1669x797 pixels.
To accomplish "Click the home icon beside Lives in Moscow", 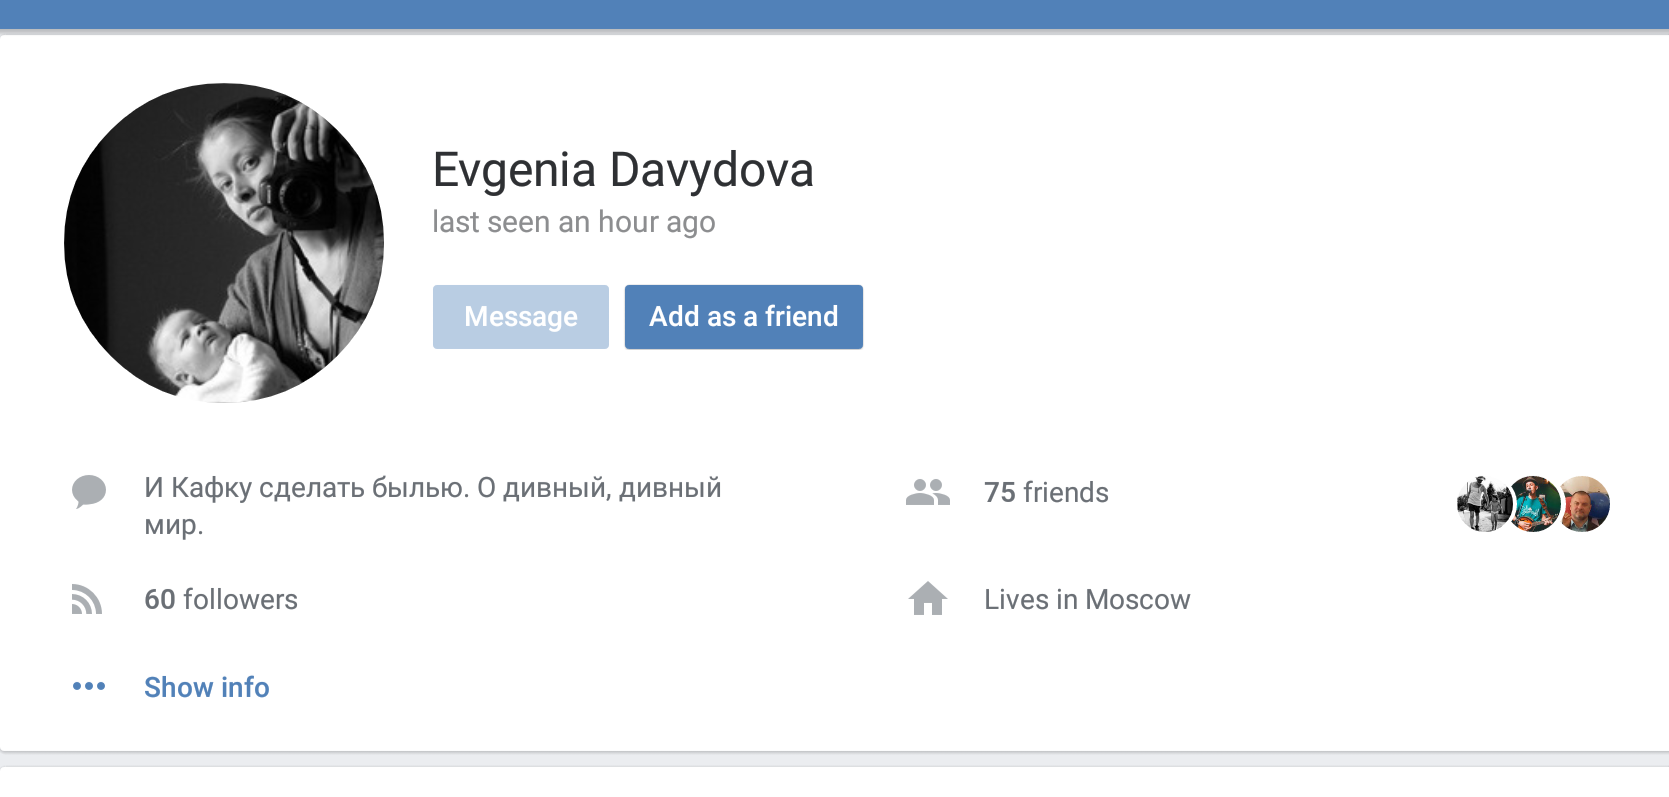I will (x=928, y=599).
